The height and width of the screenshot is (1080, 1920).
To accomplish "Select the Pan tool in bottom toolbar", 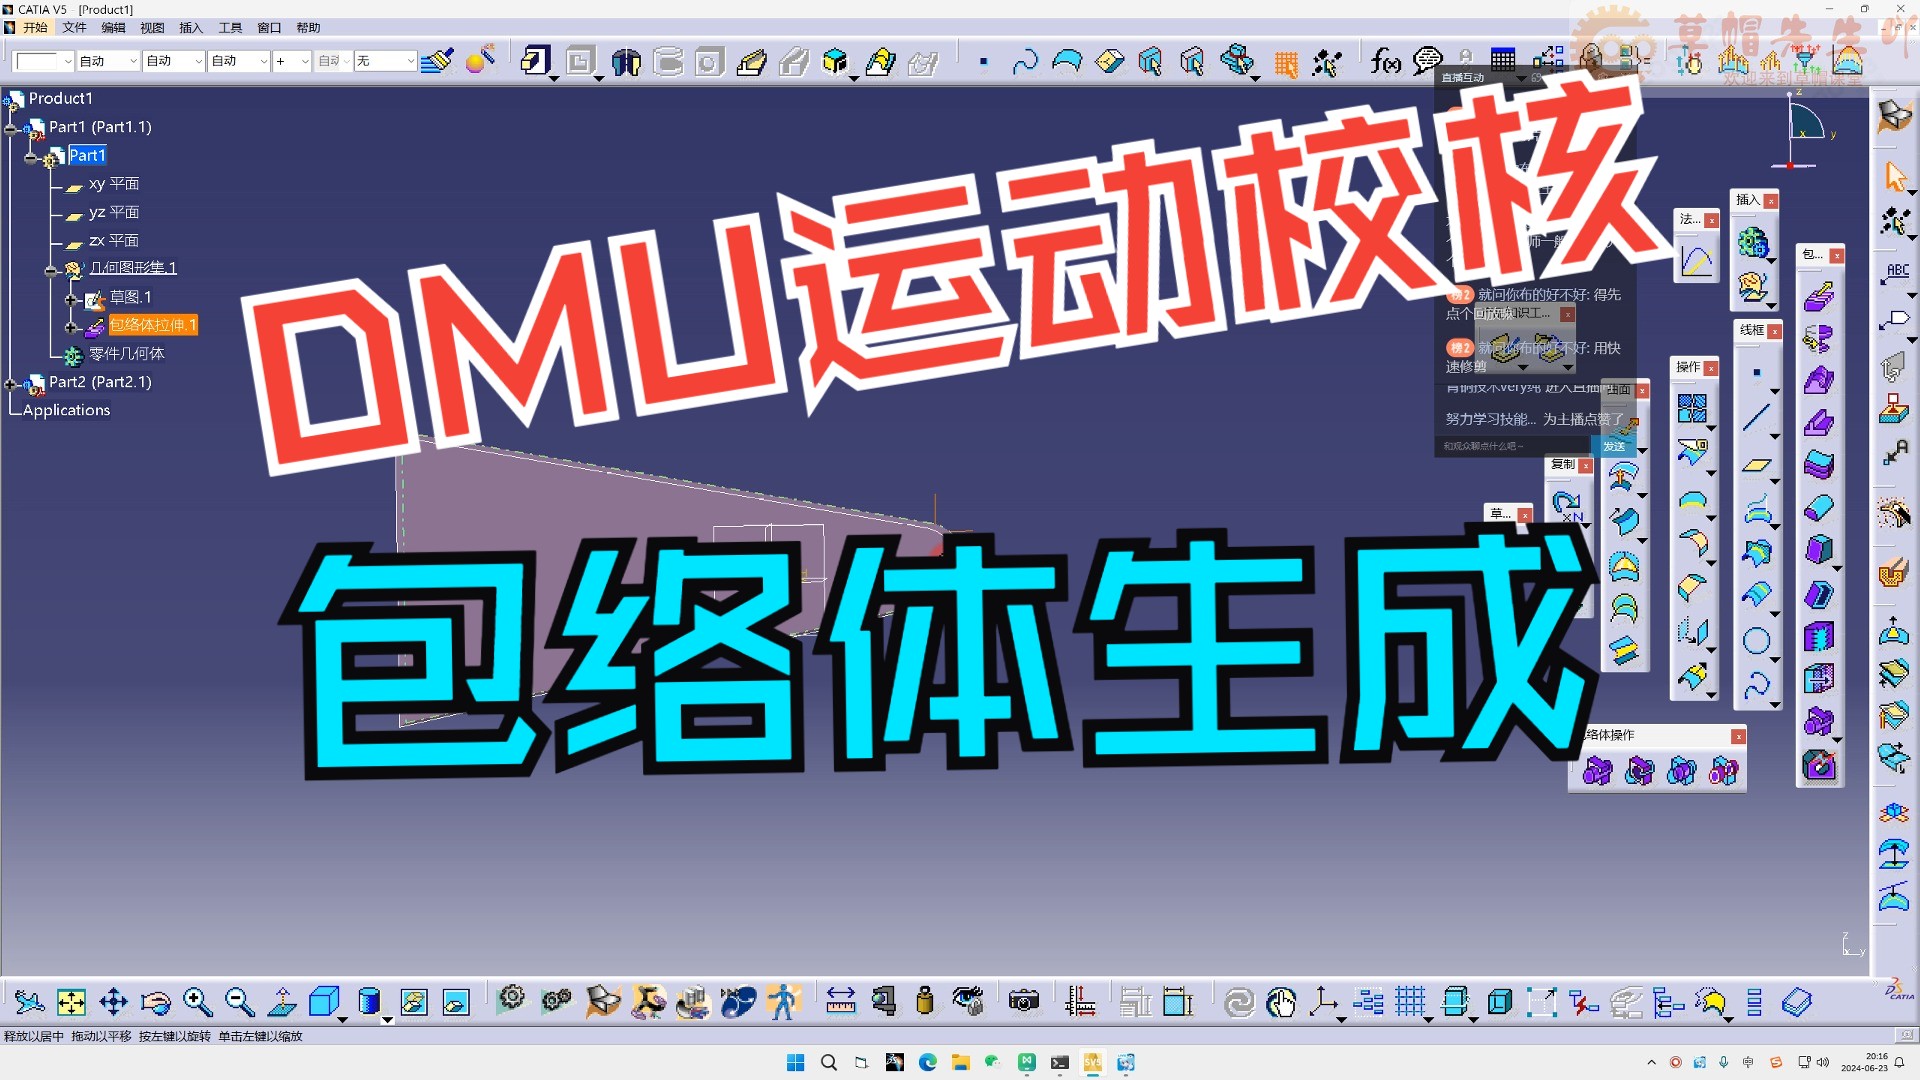I will click(113, 1002).
